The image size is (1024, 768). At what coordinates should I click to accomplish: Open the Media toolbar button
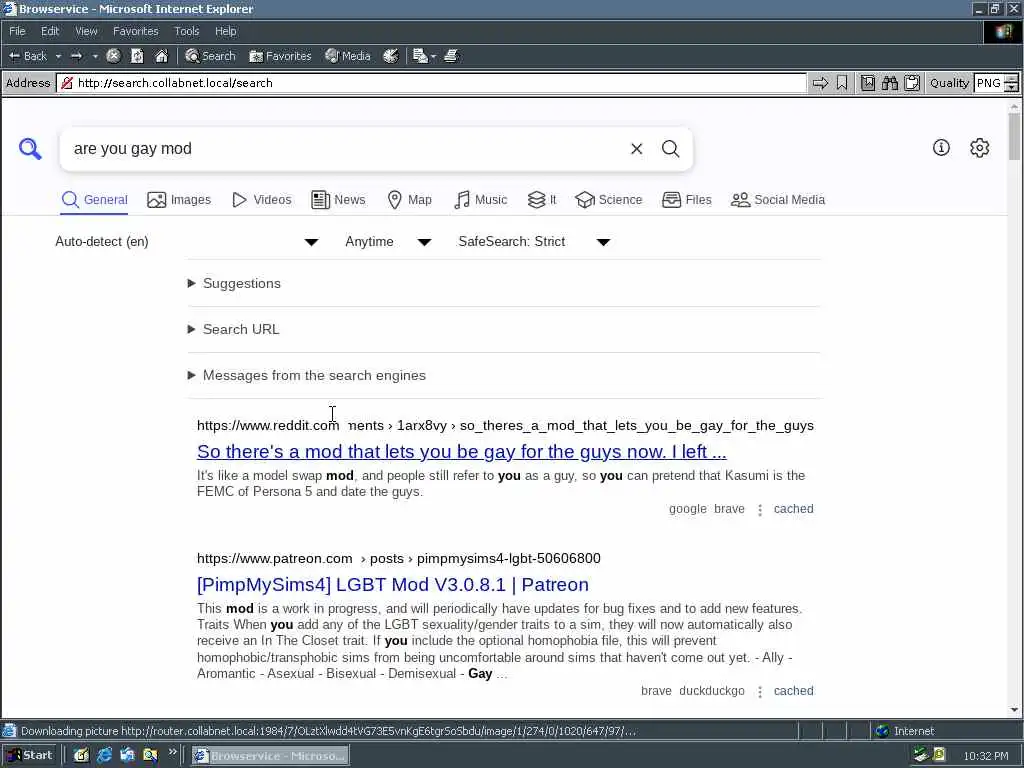(x=348, y=56)
